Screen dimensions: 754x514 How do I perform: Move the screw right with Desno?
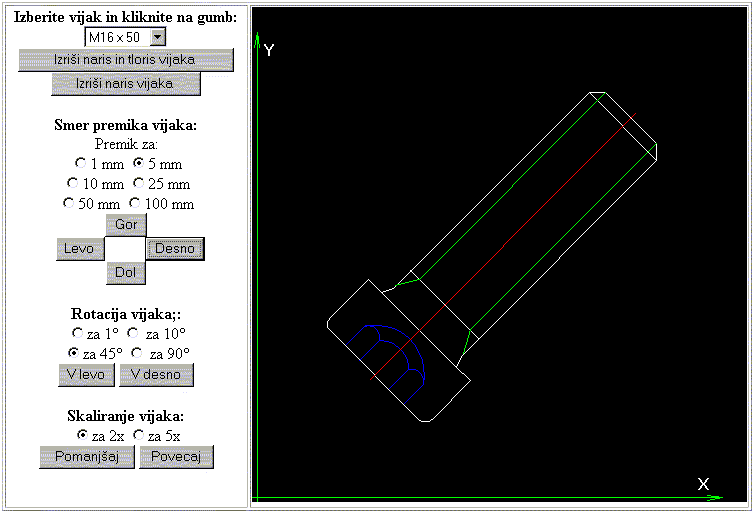175,249
